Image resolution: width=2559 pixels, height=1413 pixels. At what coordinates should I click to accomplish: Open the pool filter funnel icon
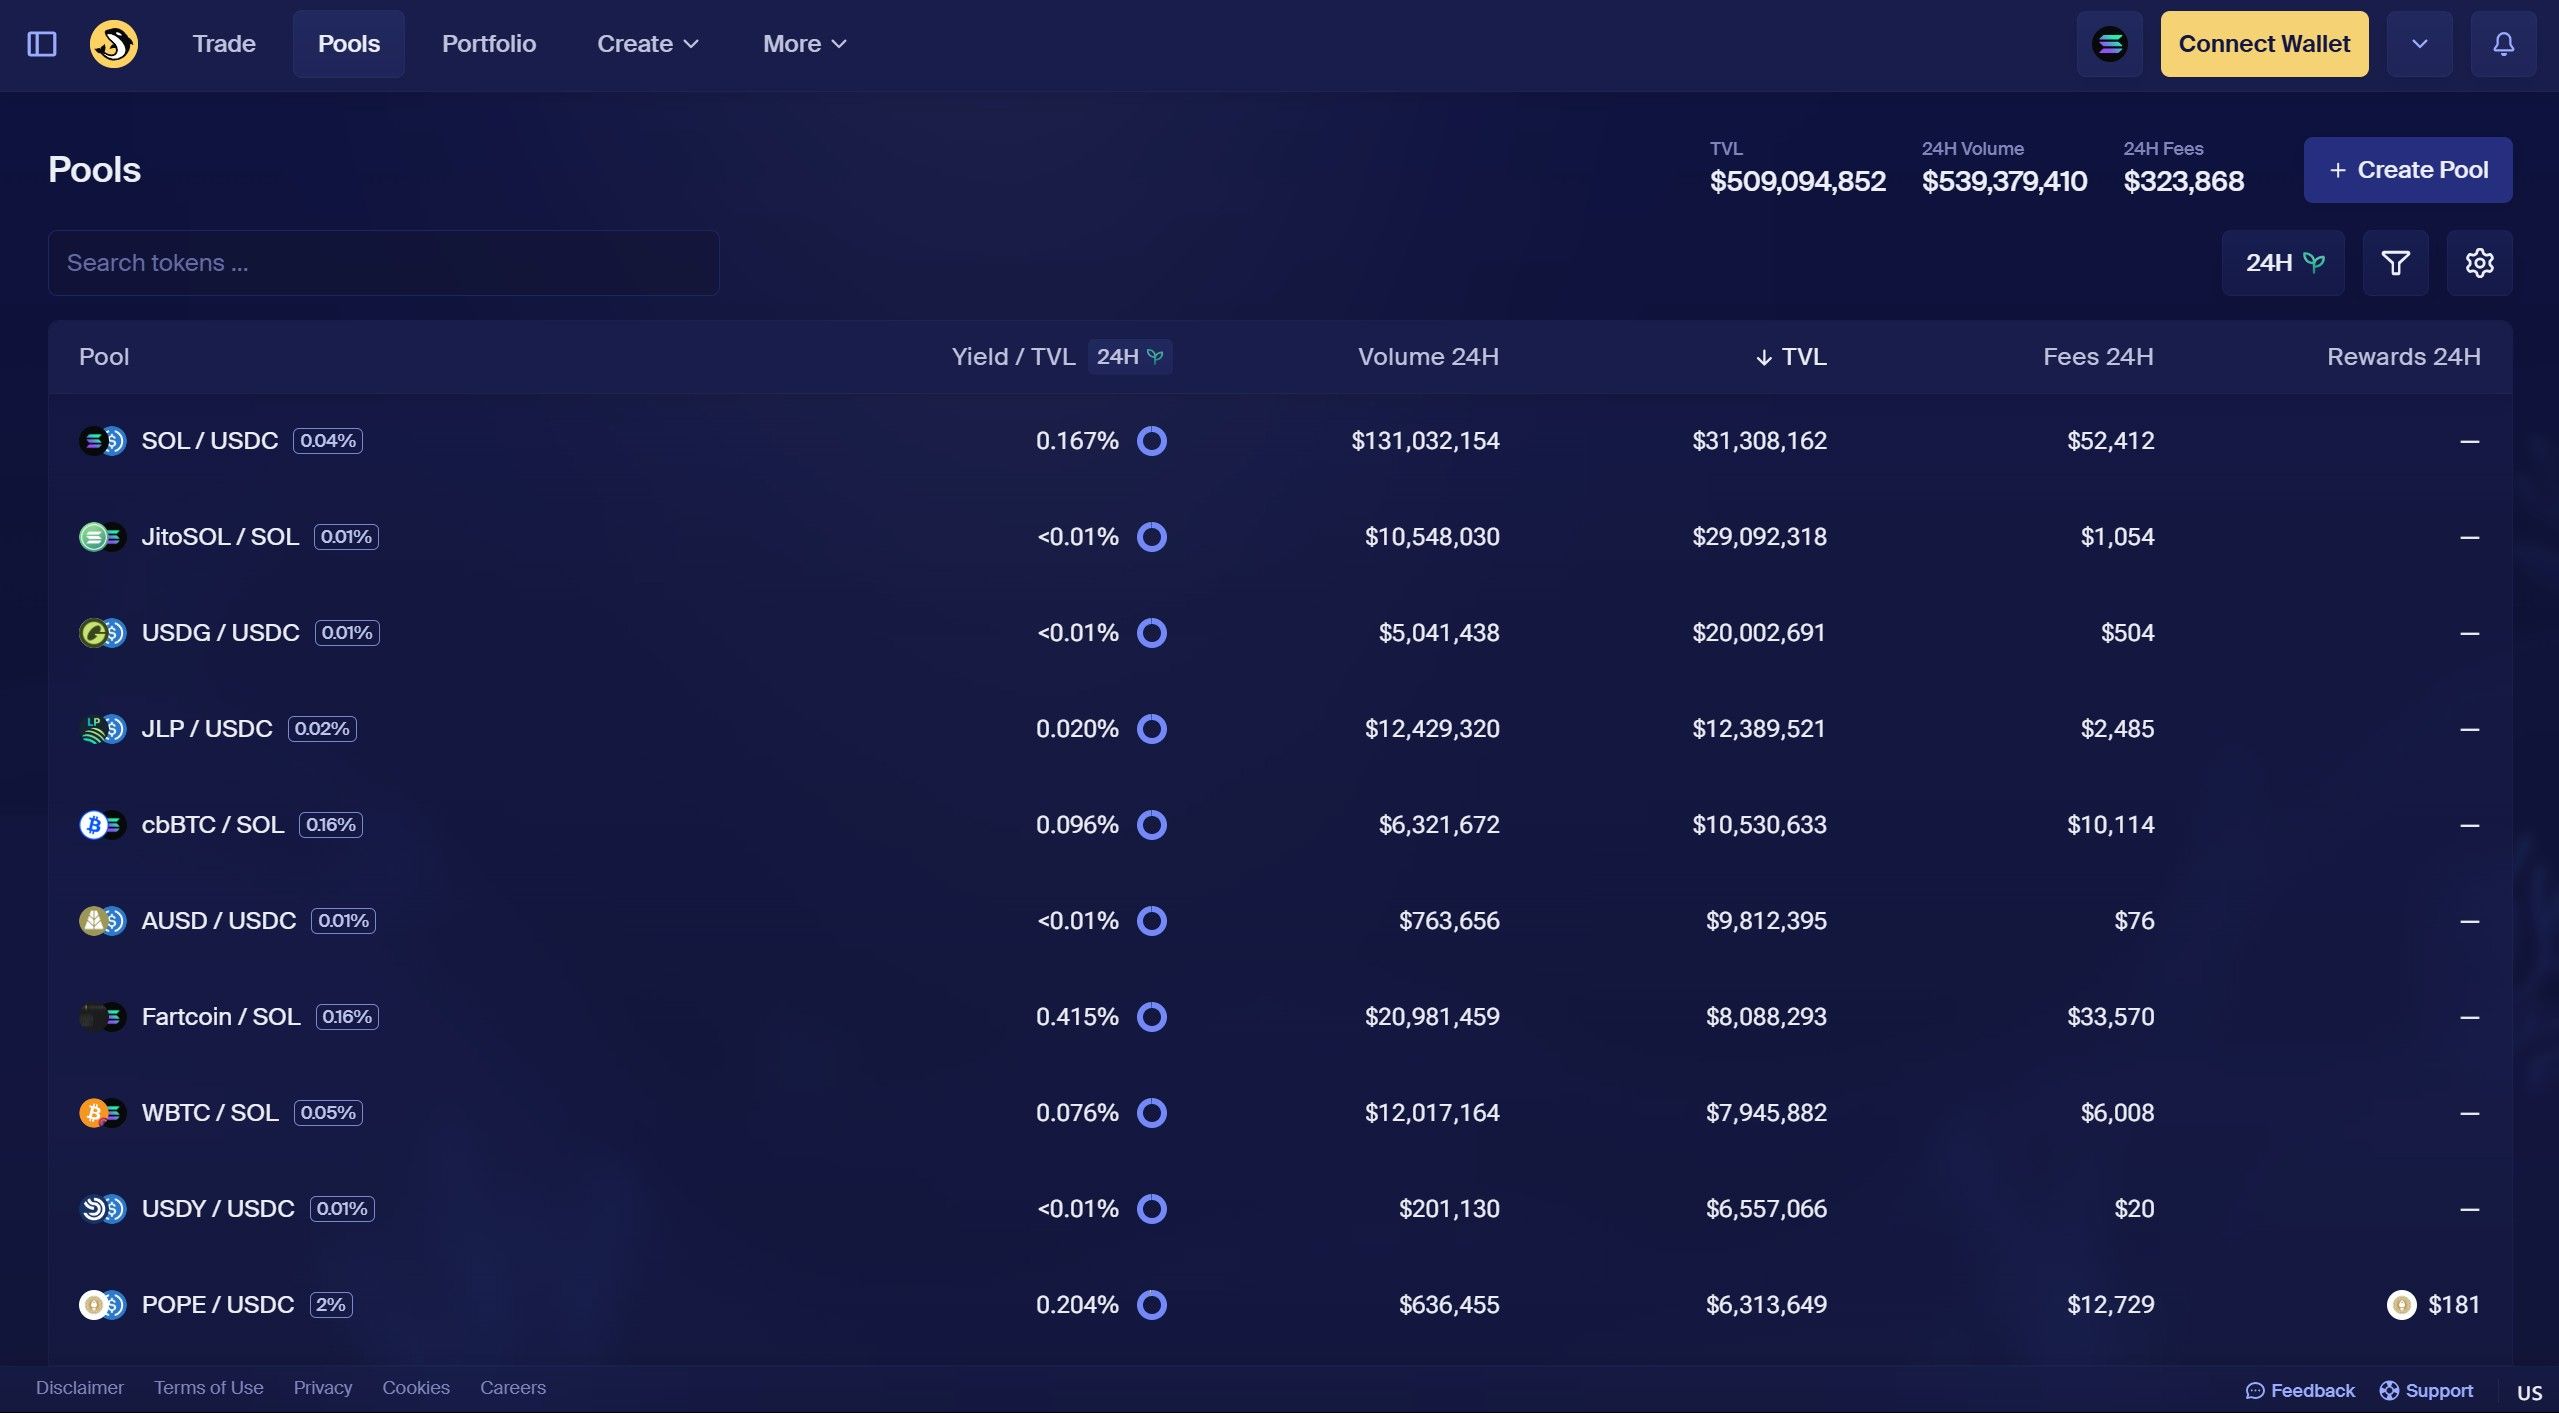(2395, 263)
